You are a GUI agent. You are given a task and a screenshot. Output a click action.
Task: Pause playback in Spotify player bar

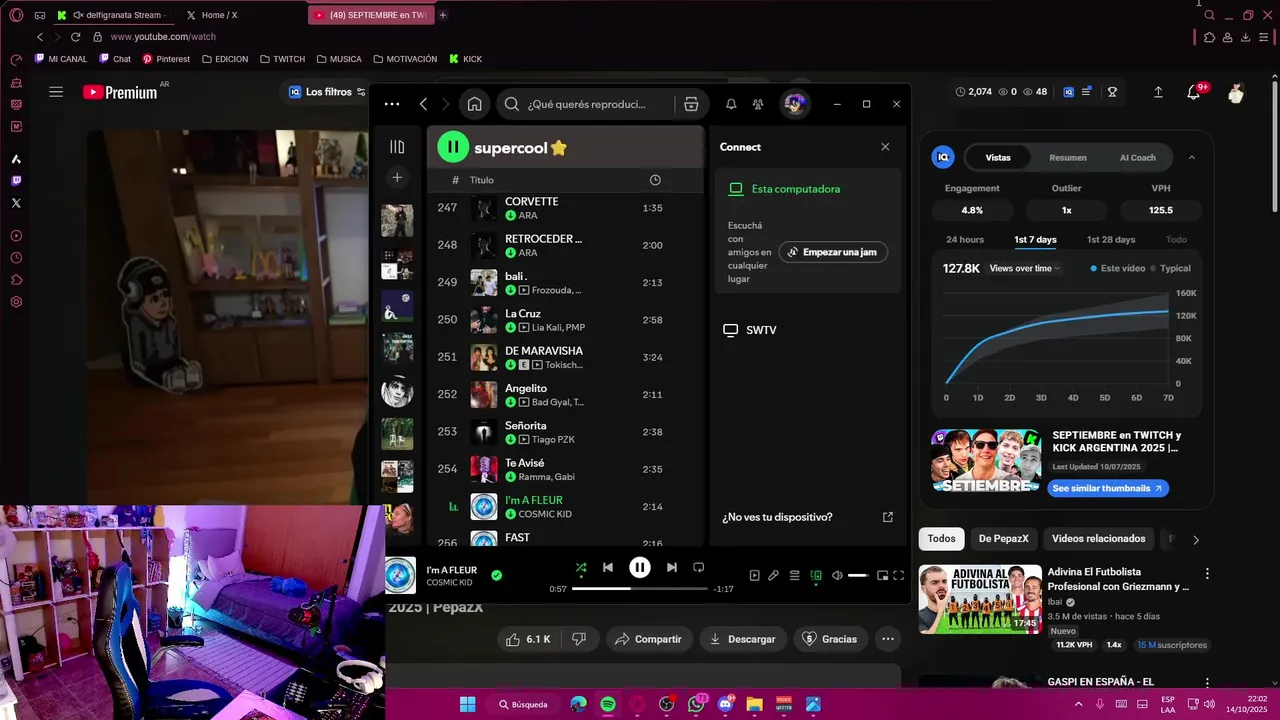point(640,567)
